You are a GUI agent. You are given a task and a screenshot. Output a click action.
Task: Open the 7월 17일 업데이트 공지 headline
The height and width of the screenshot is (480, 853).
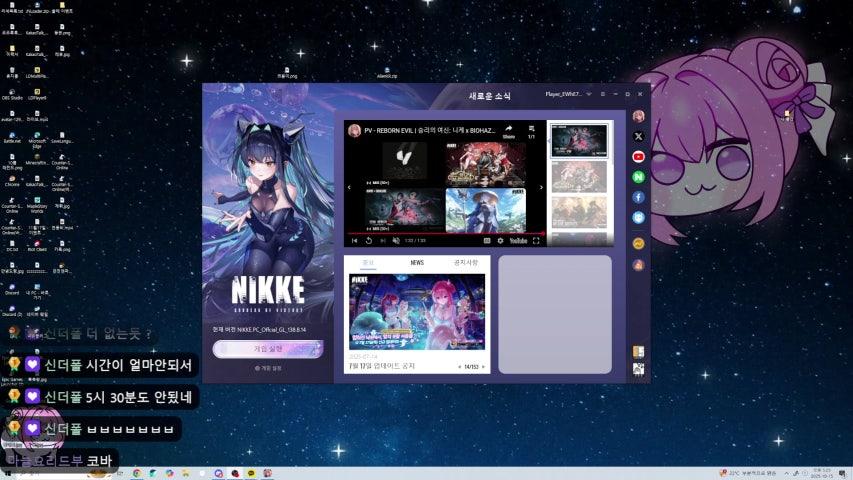(382, 366)
